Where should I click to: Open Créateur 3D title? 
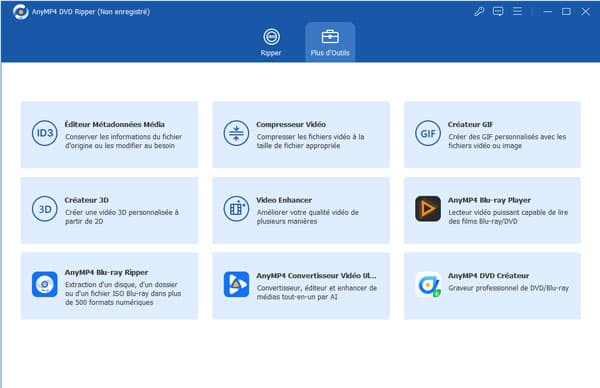[x=86, y=200]
